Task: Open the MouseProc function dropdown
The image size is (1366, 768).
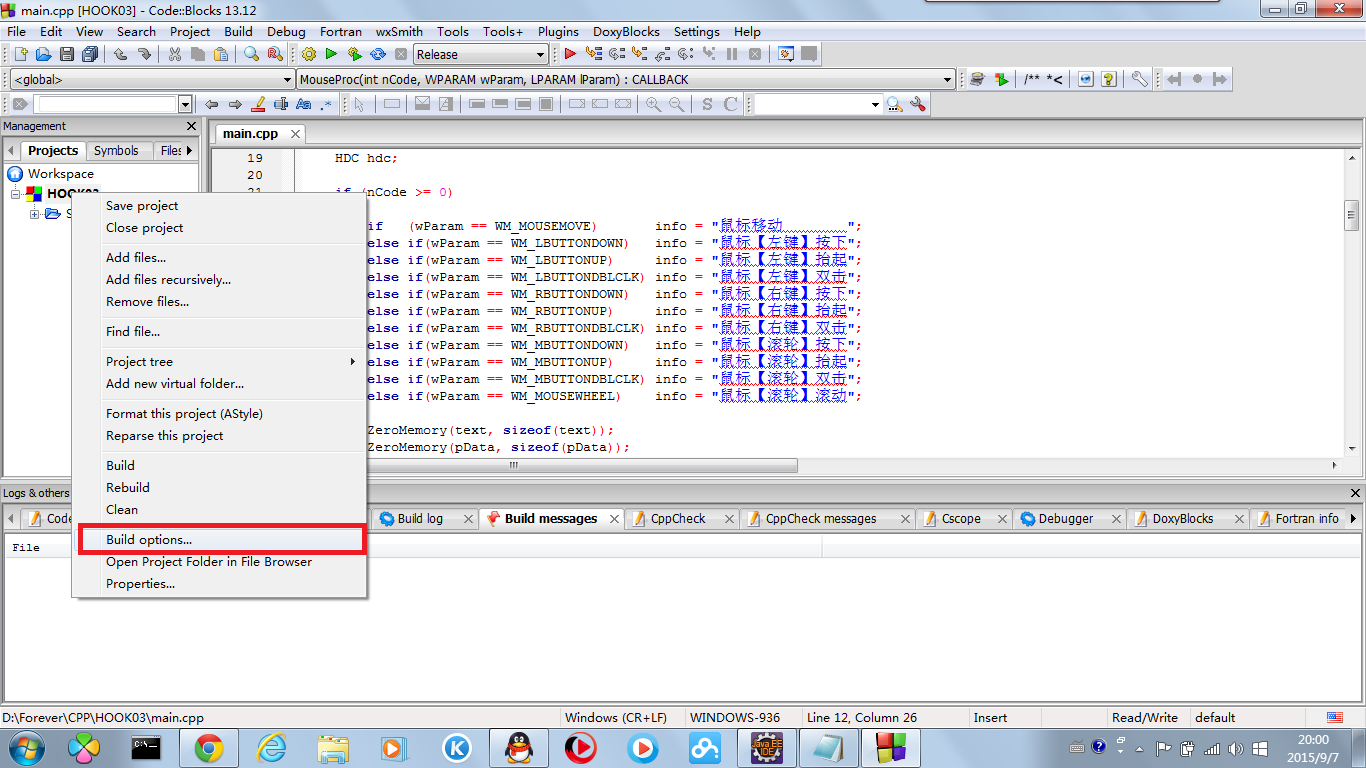Action: [x=948, y=79]
